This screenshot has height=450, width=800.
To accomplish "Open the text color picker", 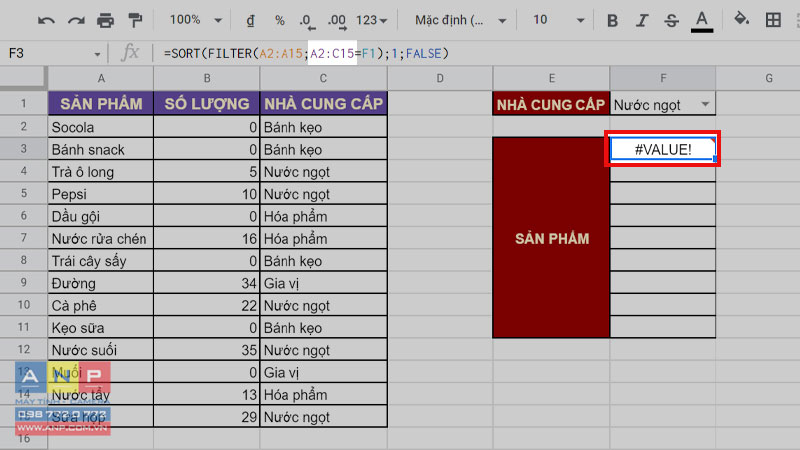I will (x=702, y=21).
